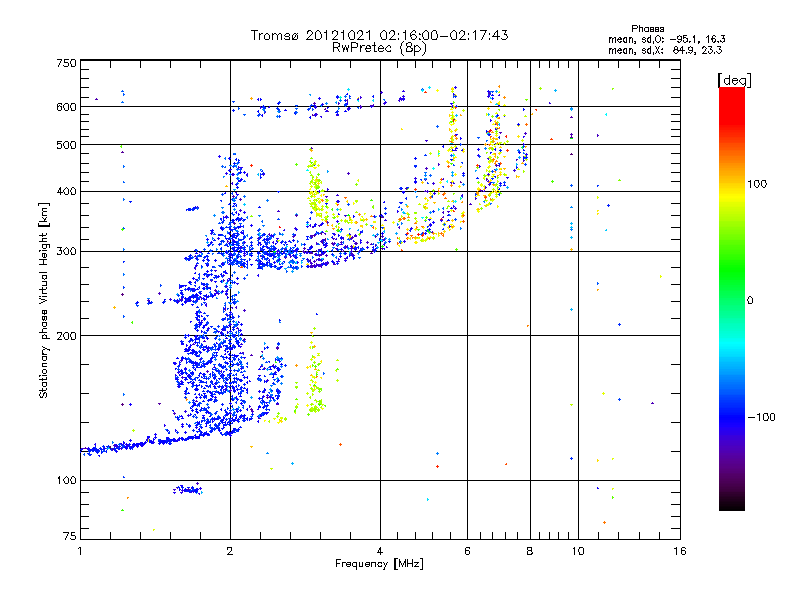
Task: Click the rainbow phase colorbar
Action: [x=732, y=298]
